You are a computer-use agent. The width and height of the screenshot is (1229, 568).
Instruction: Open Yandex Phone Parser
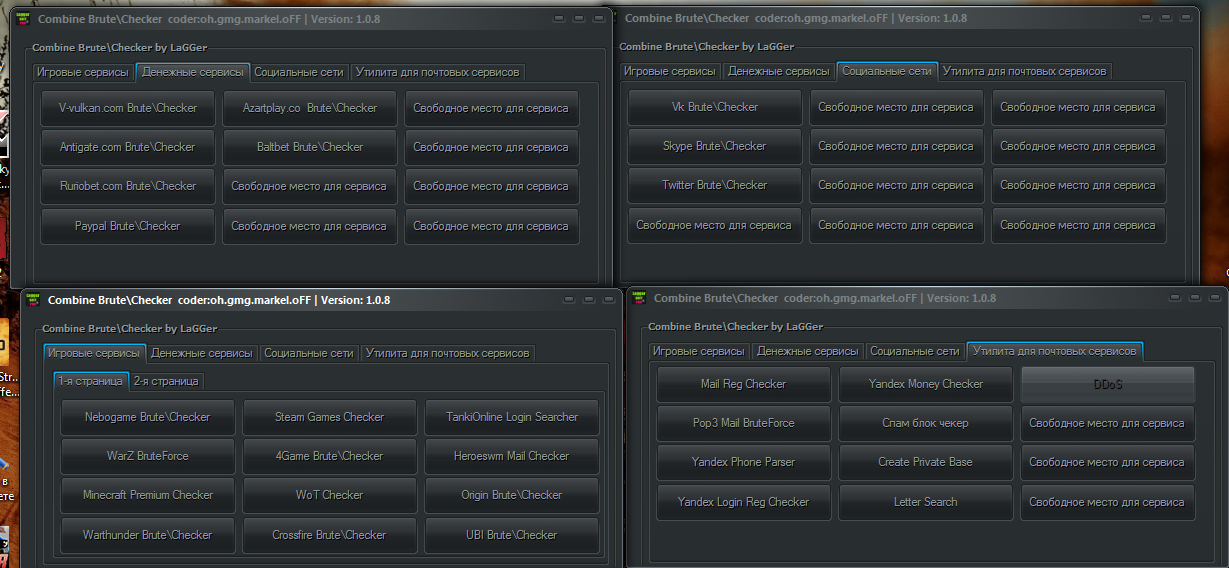744,462
